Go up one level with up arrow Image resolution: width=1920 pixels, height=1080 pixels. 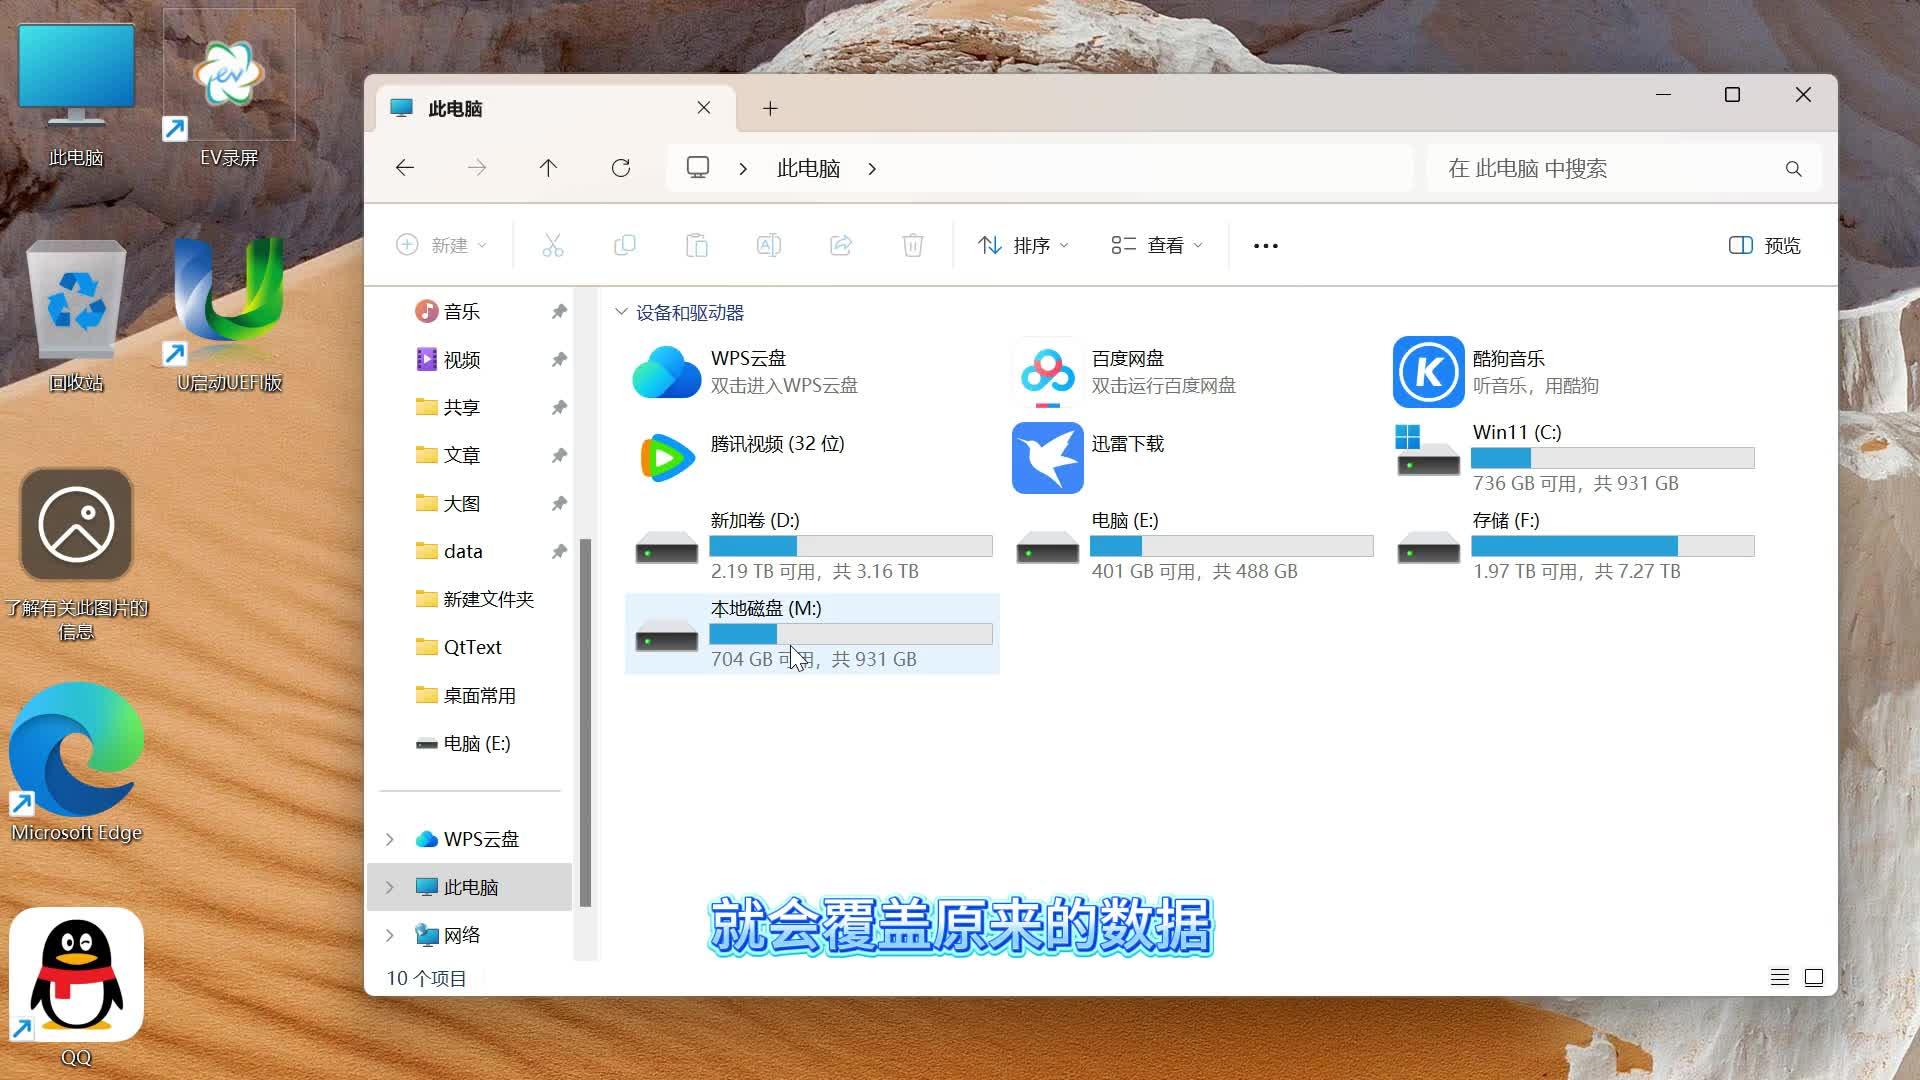548,168
